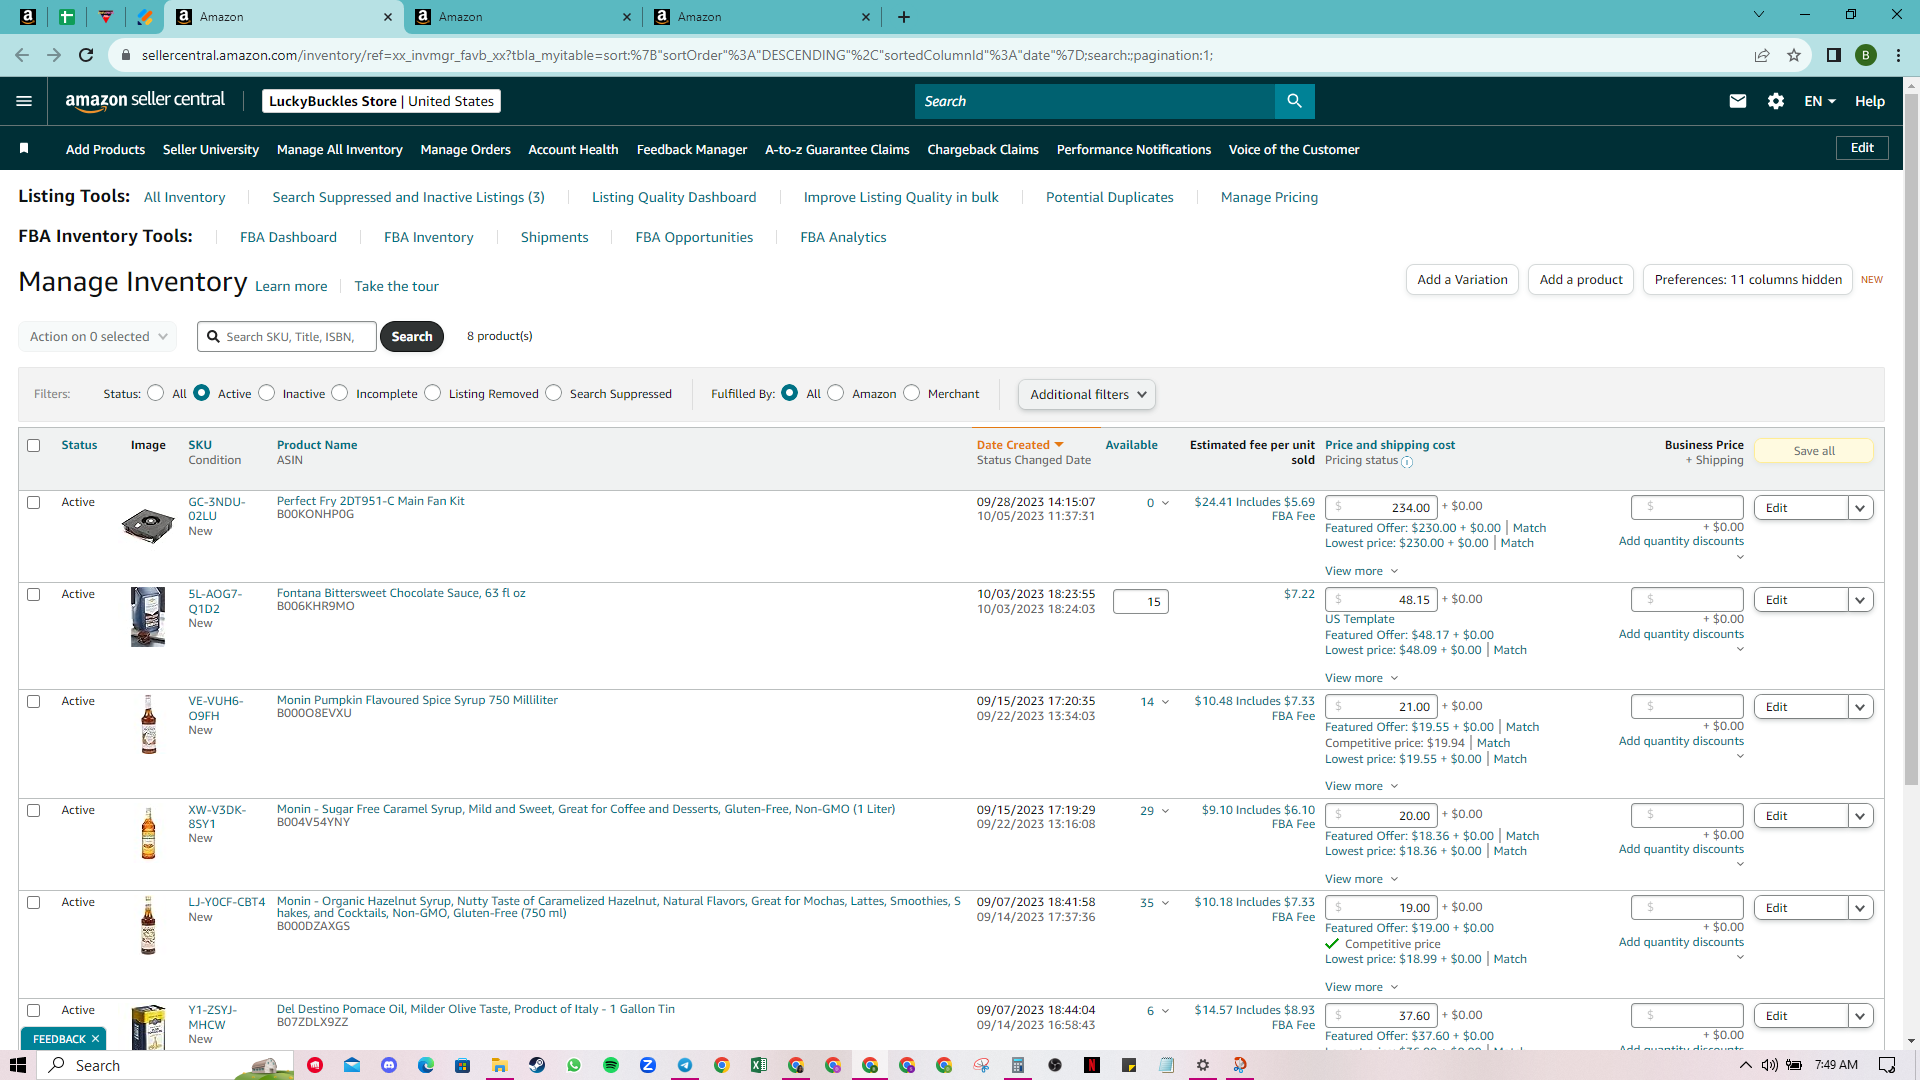The width and height of the screenshot is (1920, 1080).
Task: Click Preferences: 11 columns hidden button
Action: 1748,280
